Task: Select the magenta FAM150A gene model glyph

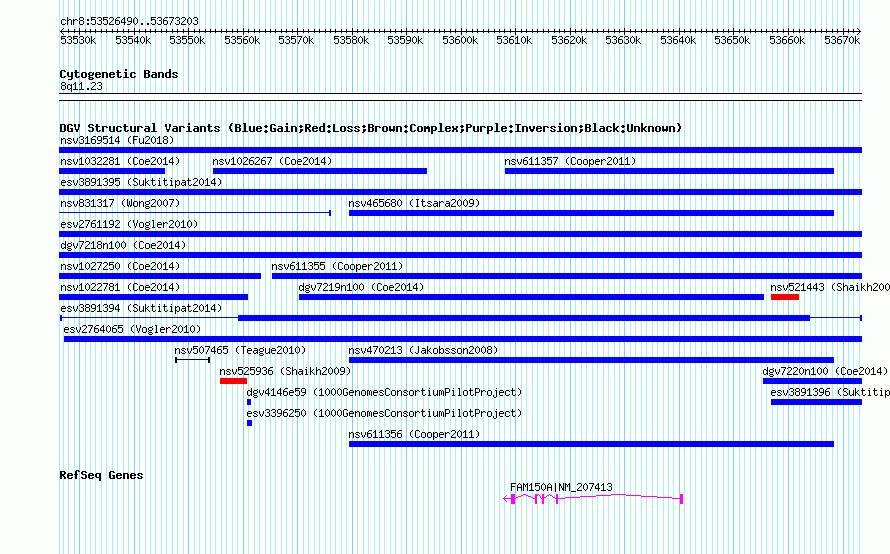Action: 593,498
